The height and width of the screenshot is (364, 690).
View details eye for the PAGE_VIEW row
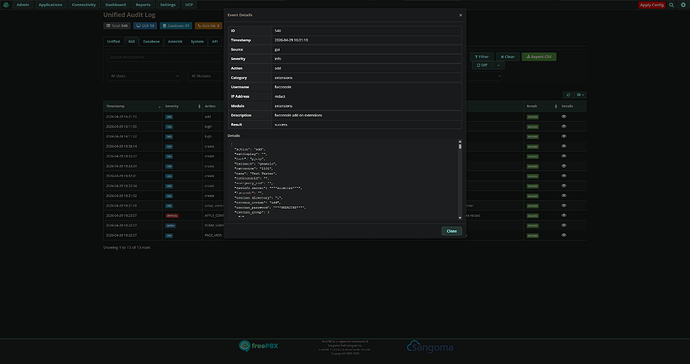coord(564,235)
